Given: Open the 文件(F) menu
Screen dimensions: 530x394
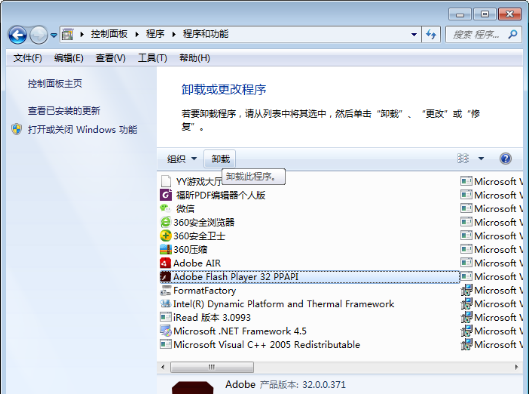Looking at the screenshot, I should (27, 58).
